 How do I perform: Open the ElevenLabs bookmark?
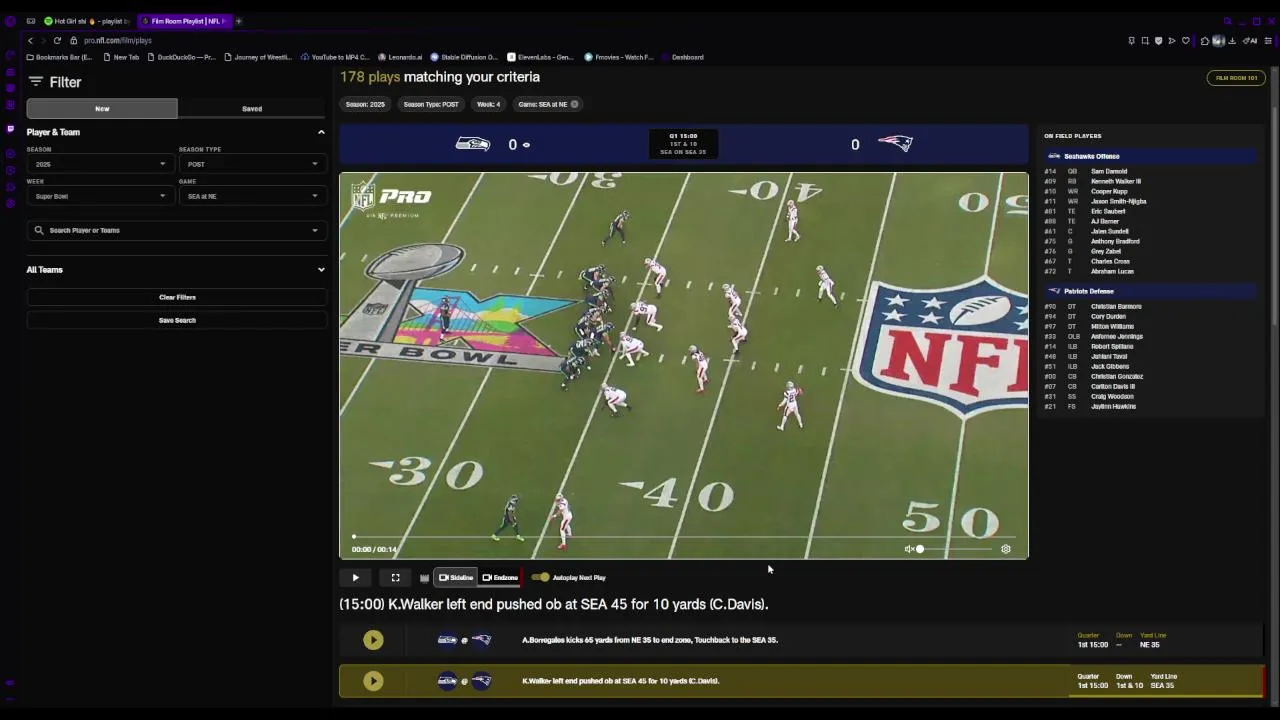(541, 57)
